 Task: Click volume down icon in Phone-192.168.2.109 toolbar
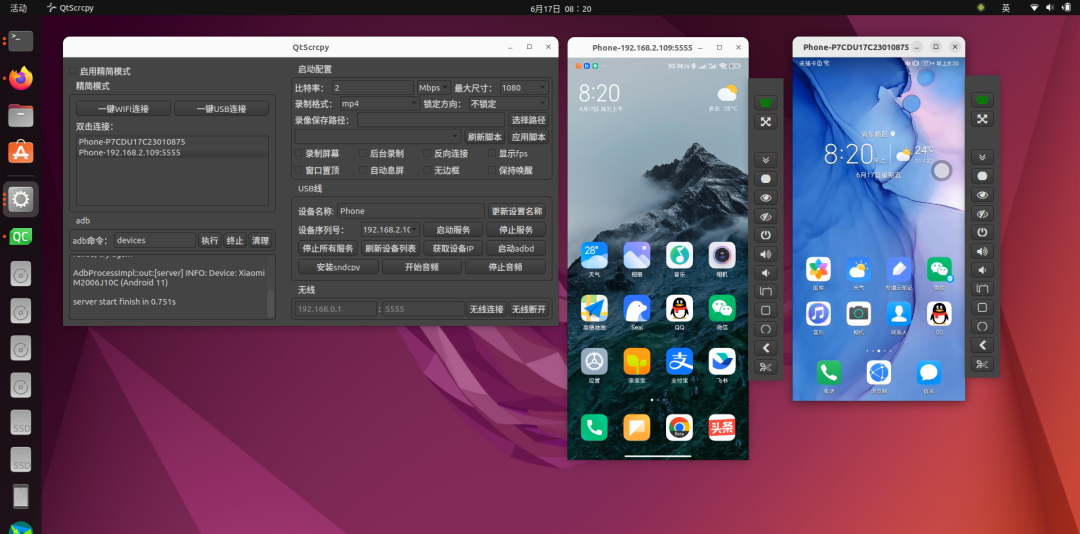click(x=765, y=272)
